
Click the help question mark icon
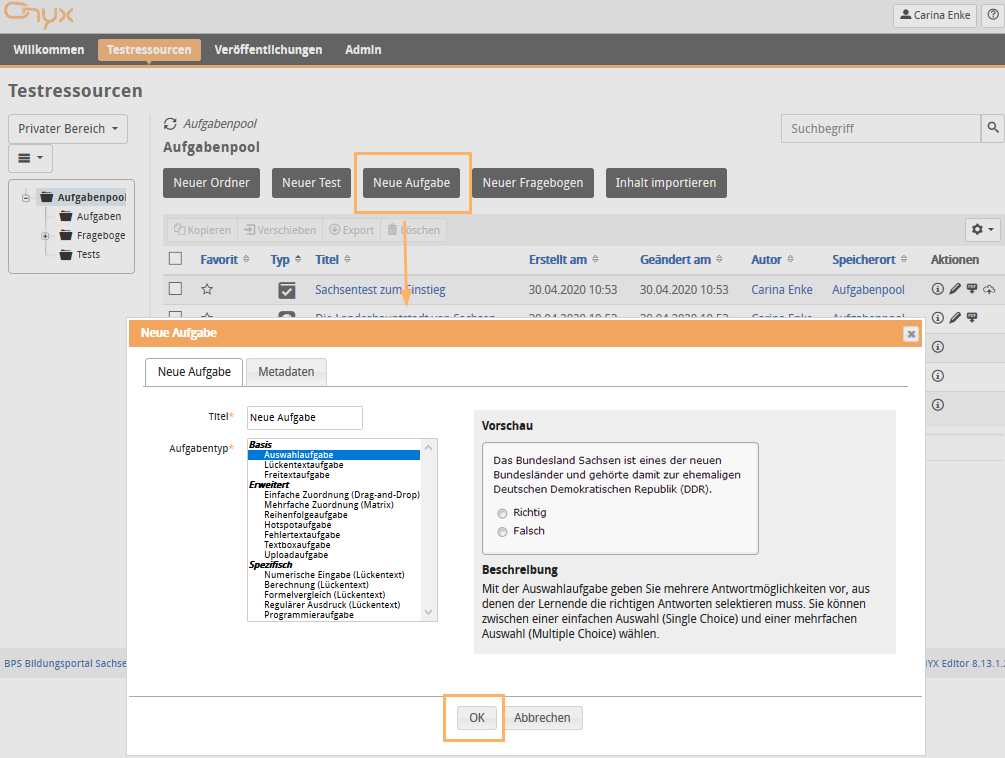tap(992, 16)
